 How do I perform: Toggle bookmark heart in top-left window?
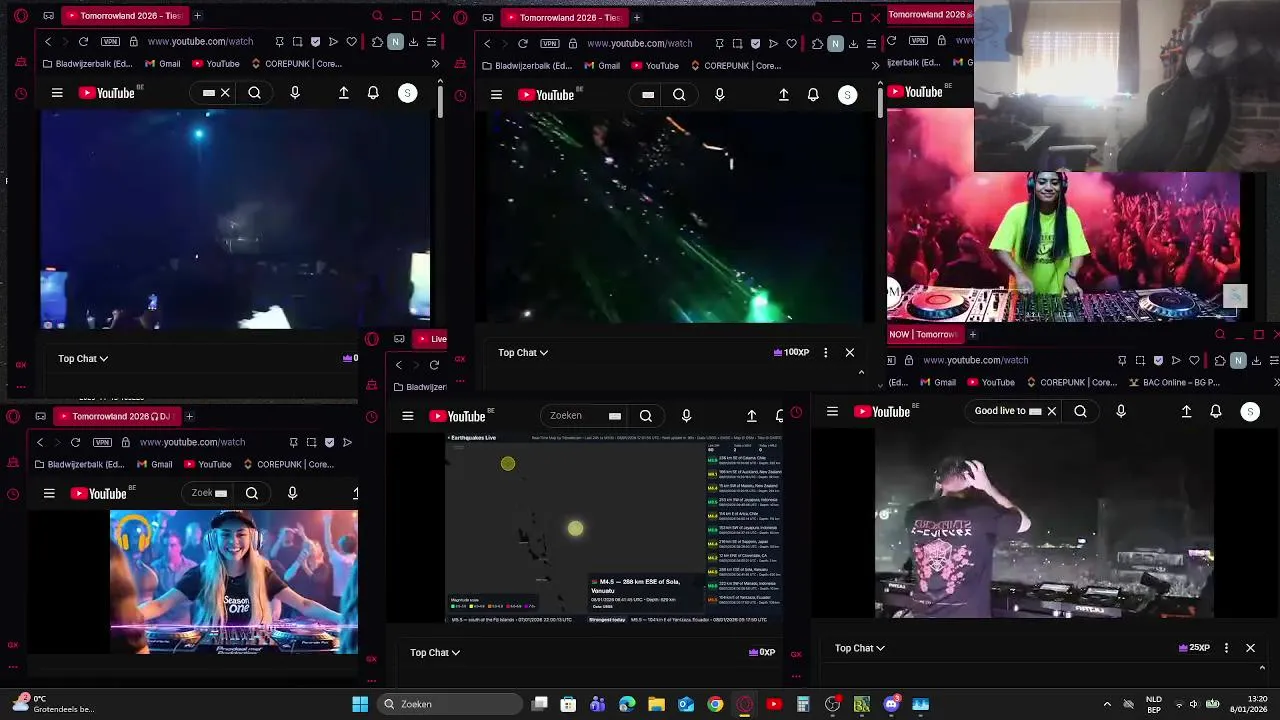click(351, 42)
